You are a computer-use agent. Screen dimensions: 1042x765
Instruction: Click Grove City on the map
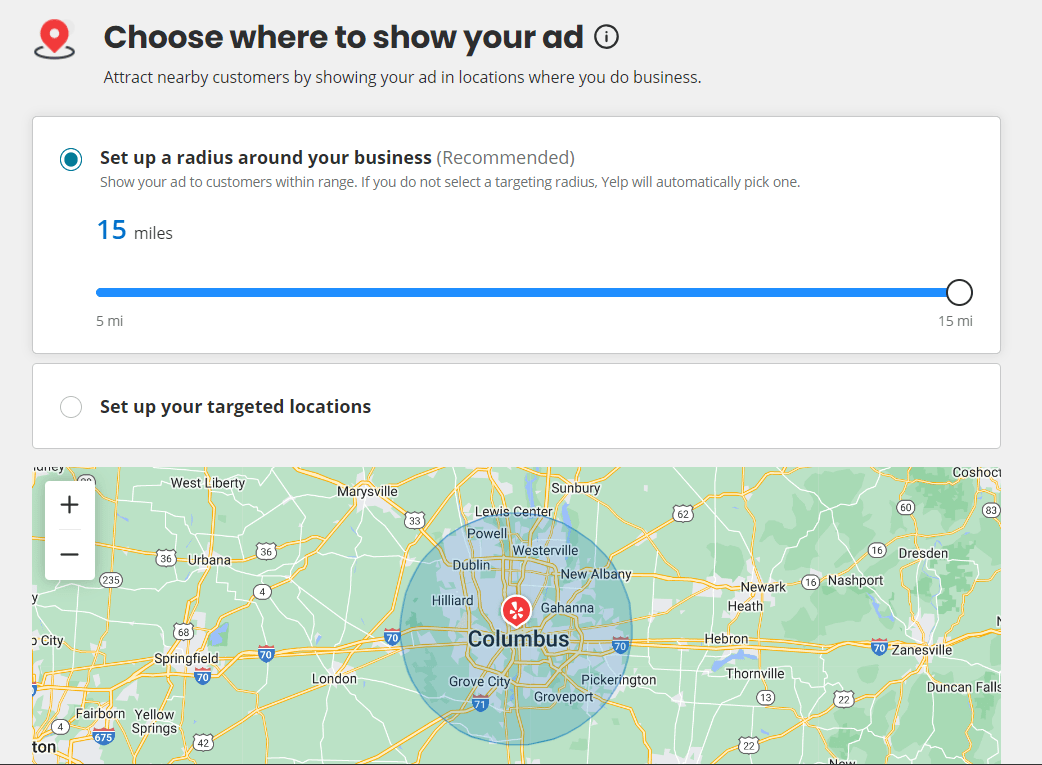click(x=479, y=682)
